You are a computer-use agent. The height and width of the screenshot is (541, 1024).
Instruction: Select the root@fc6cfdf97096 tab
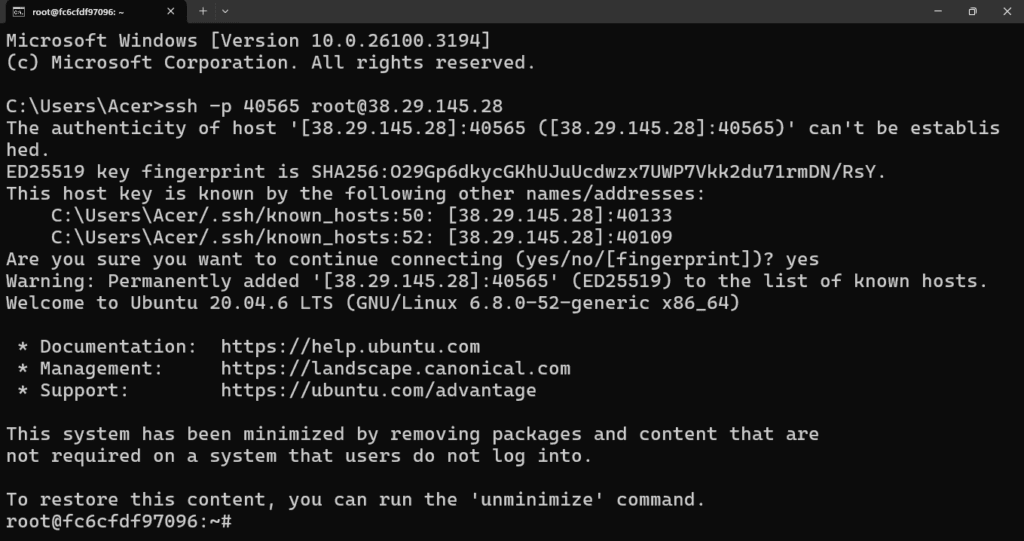tap(93, 12)
